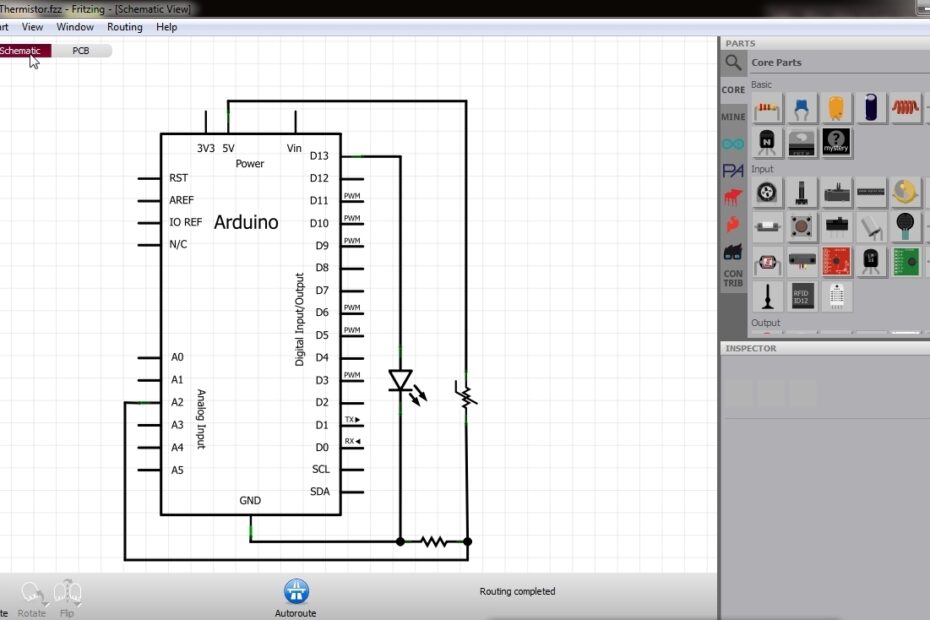Open the parts search magnifier
The height and width of the screenshot is (620, 930).
[x=733, y=62]
